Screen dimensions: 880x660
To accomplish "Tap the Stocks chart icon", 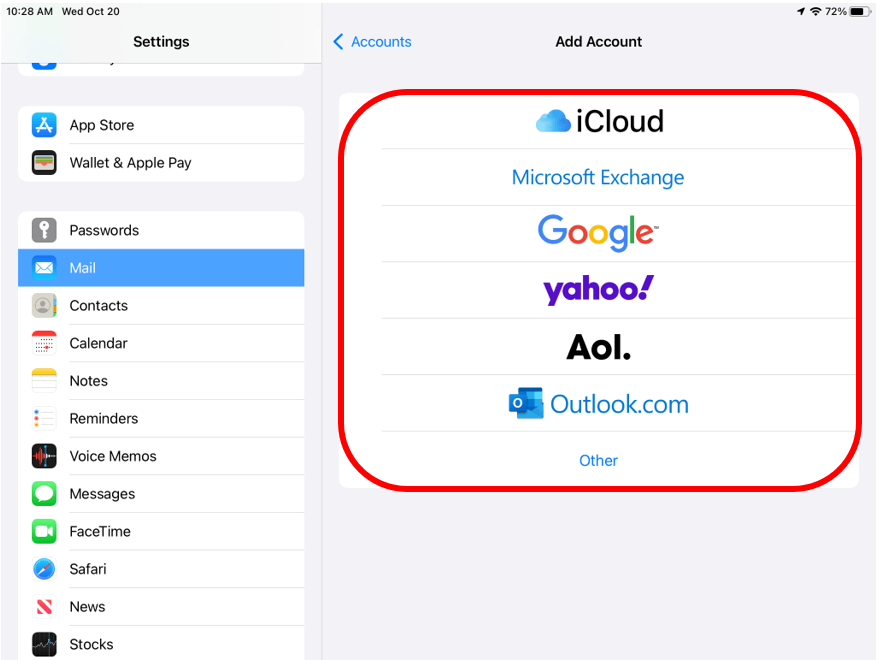I will pyautogui.click(x=44, y=644).
